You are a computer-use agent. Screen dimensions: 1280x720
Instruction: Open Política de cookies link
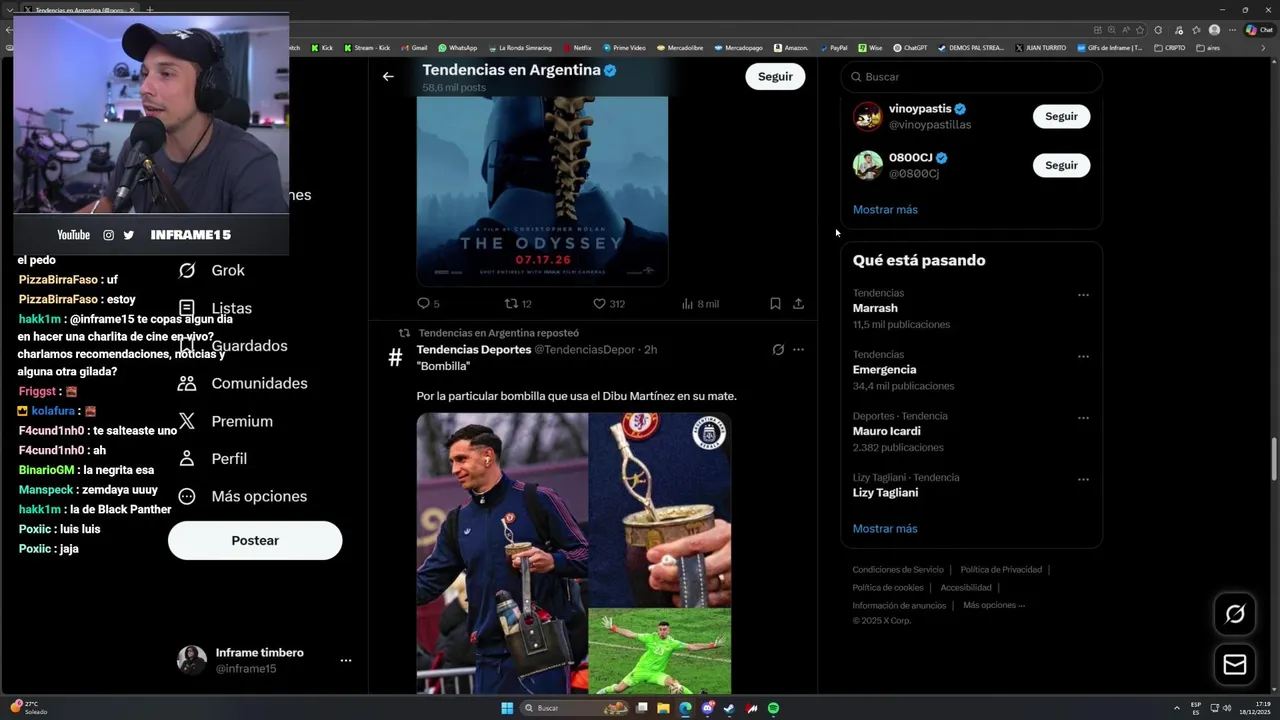[888, 587]
